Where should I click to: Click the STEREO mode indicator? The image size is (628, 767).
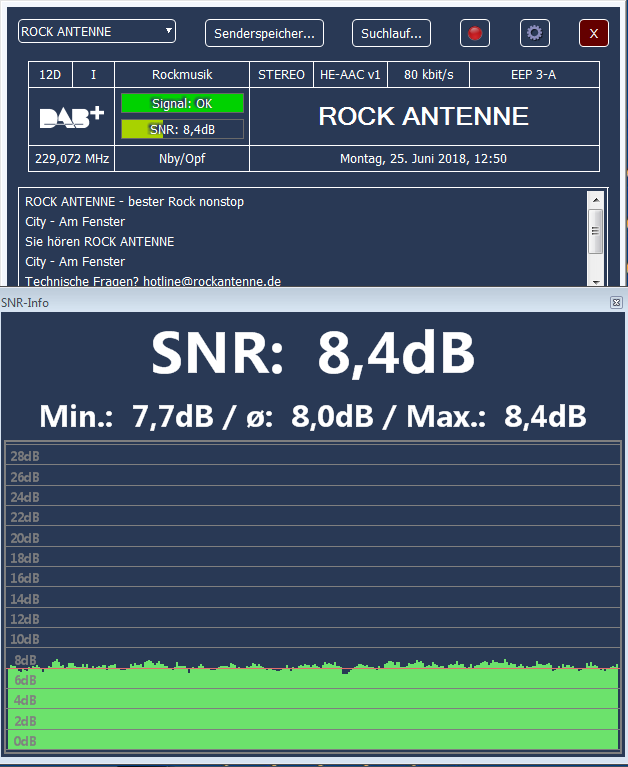pyautogui.click(x=281, y=75)
